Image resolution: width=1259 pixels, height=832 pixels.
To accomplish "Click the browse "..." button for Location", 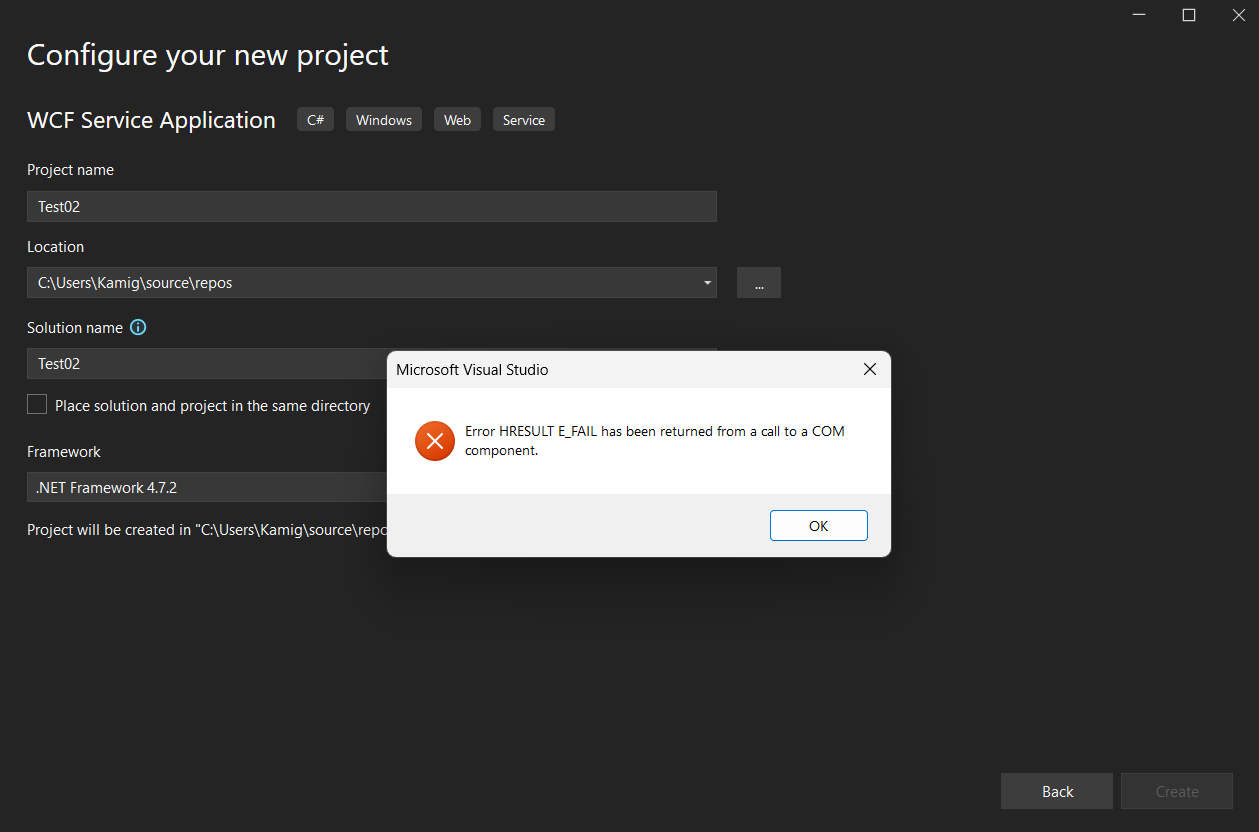I will [x=759, y=283].
